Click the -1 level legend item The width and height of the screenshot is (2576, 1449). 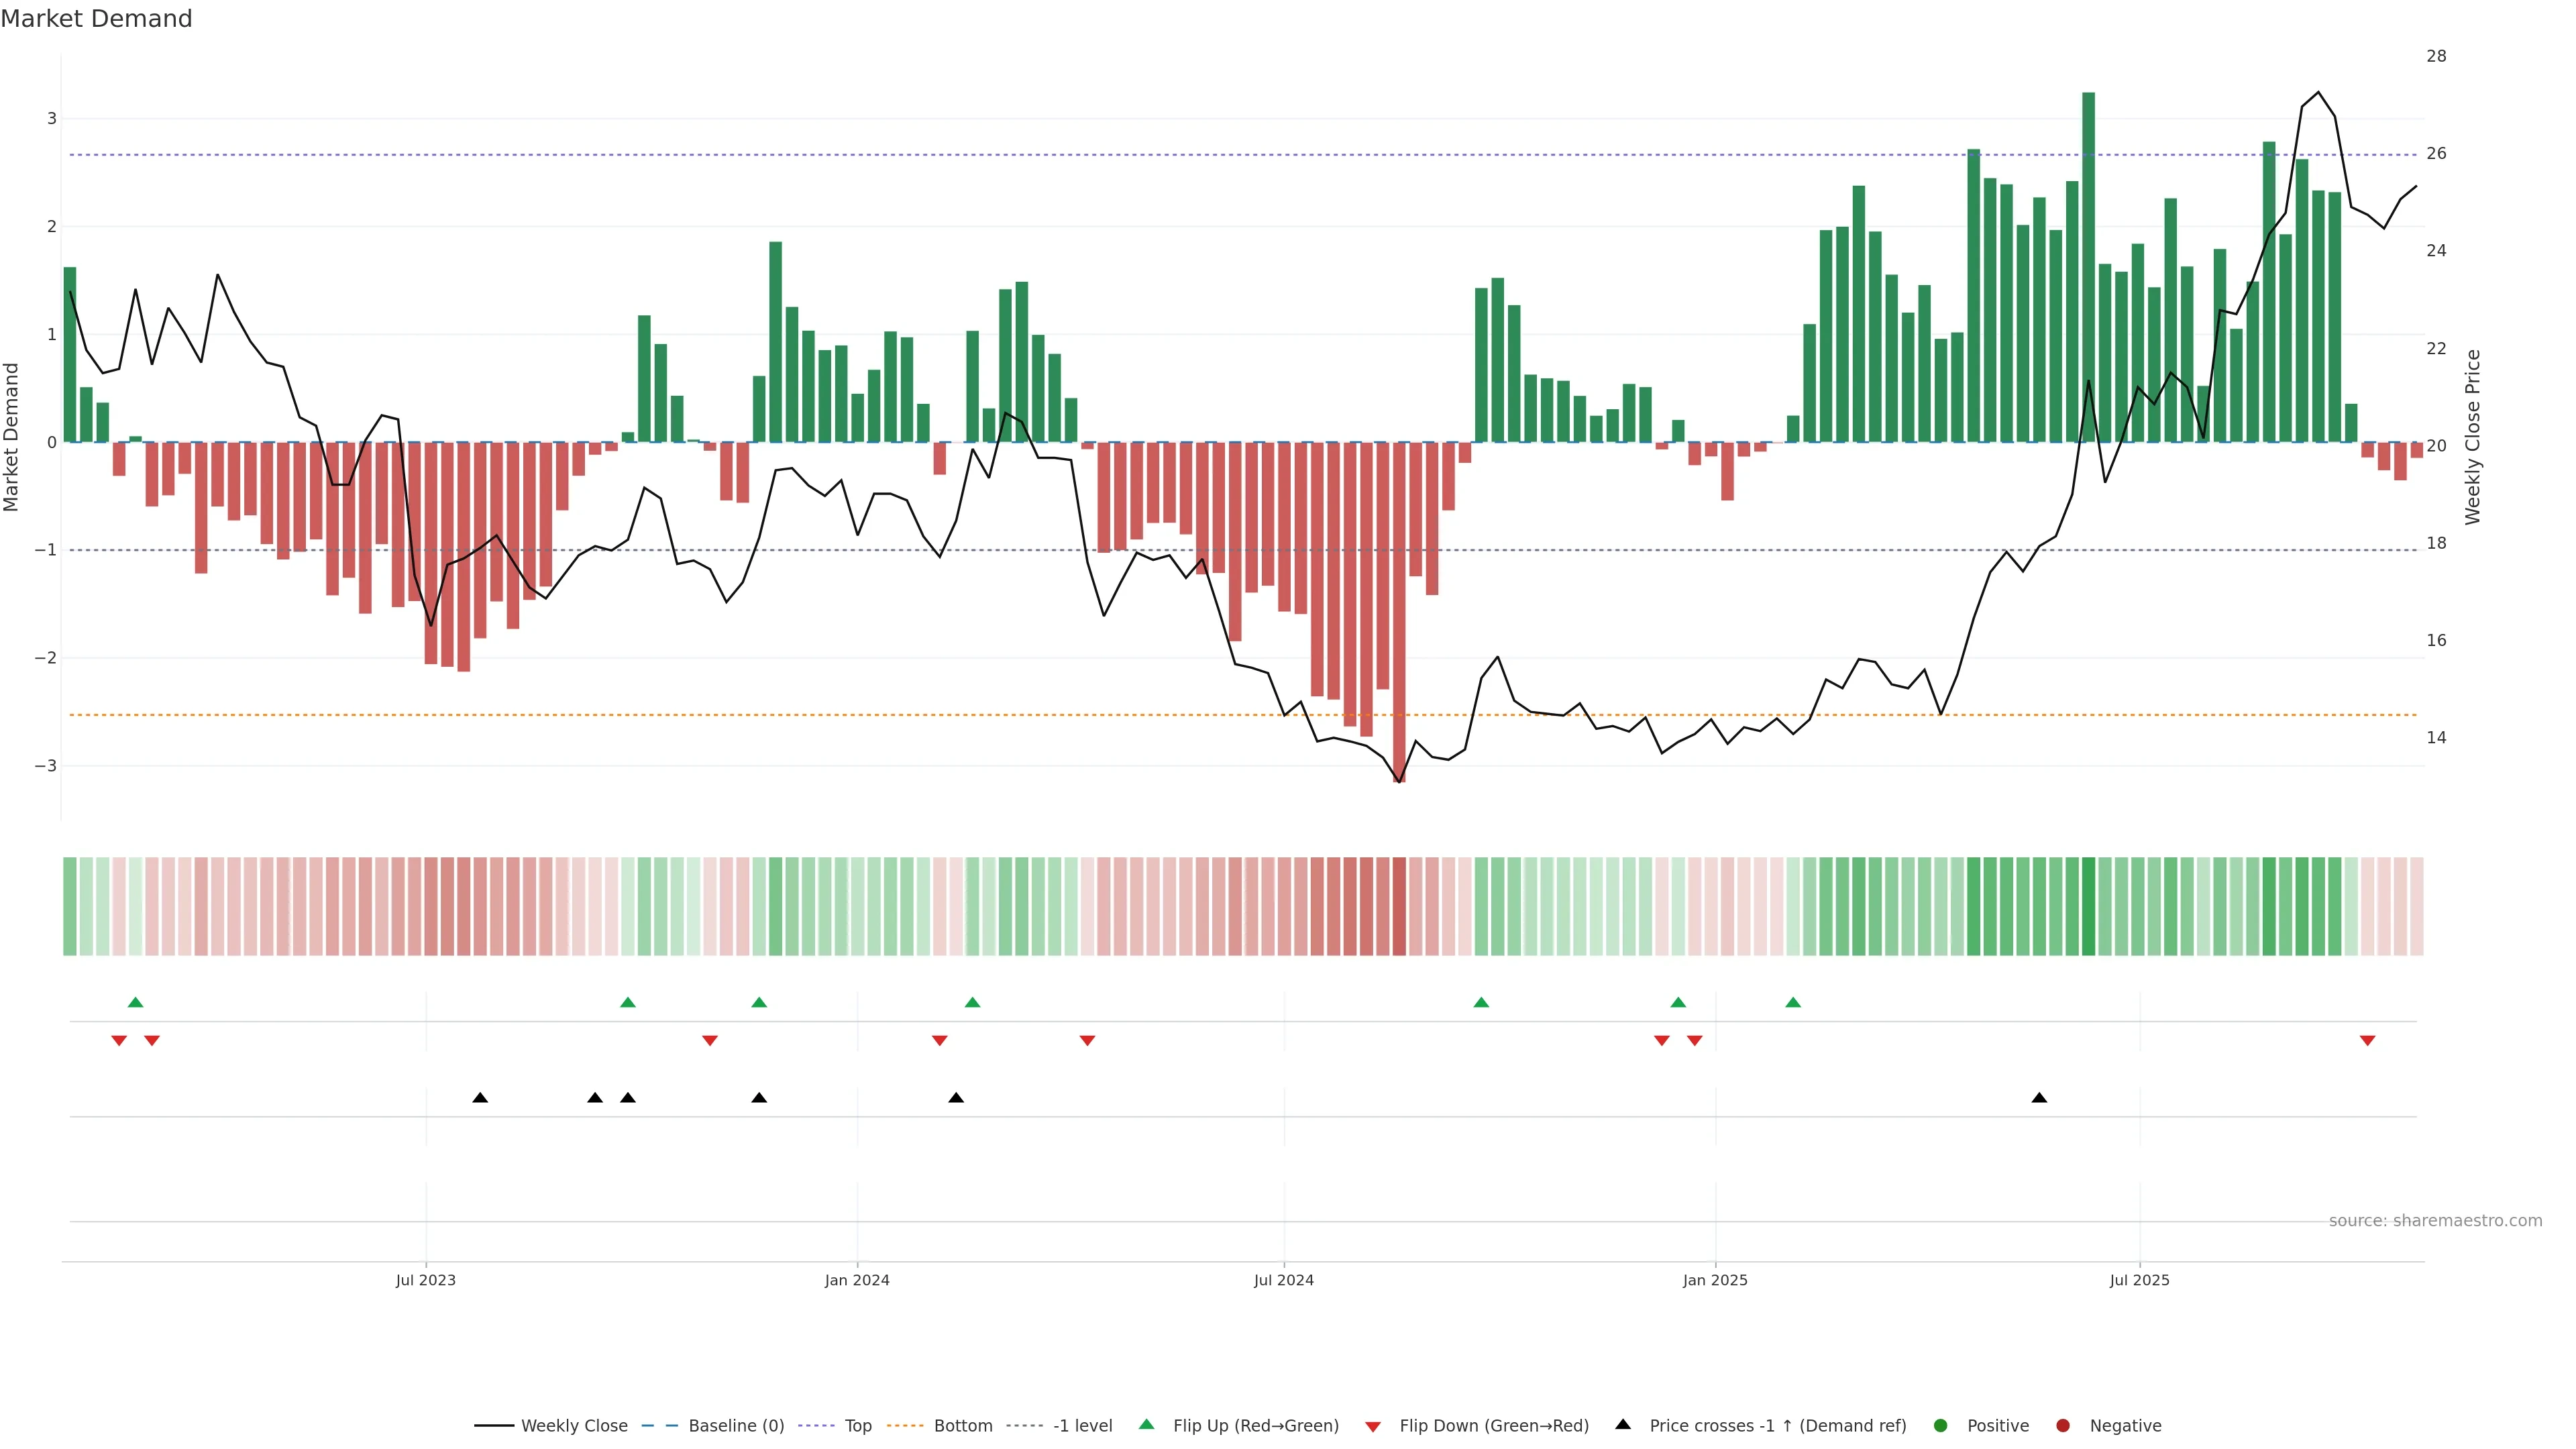1082,1426
